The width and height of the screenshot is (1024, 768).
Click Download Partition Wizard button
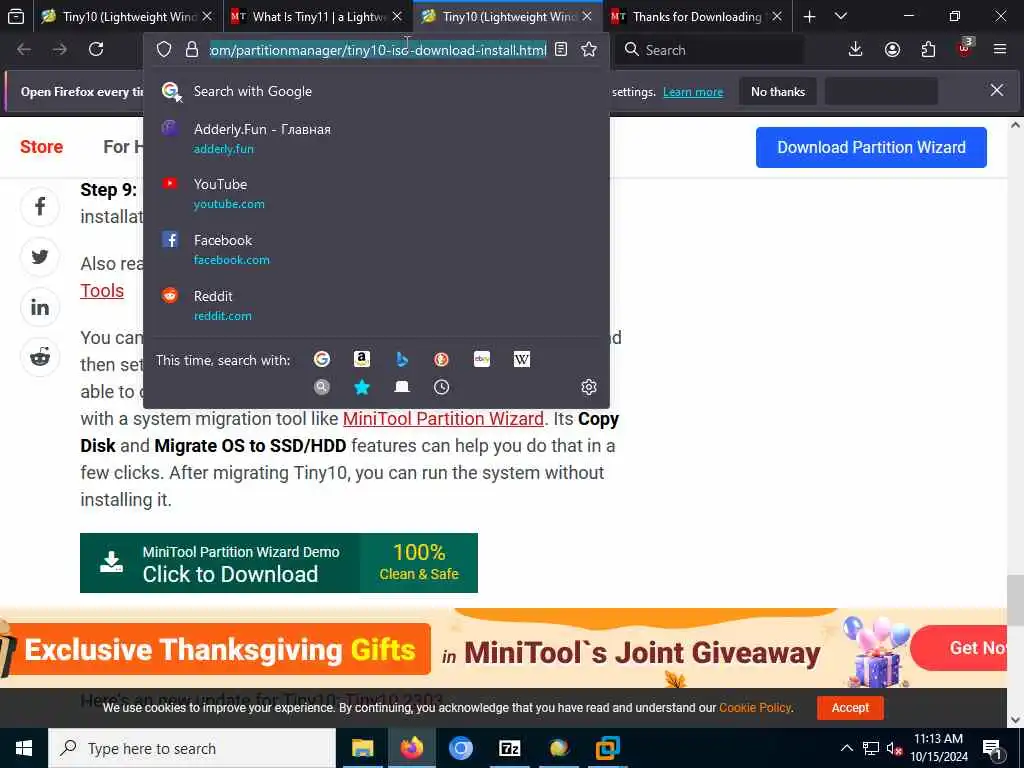point(871,148)
